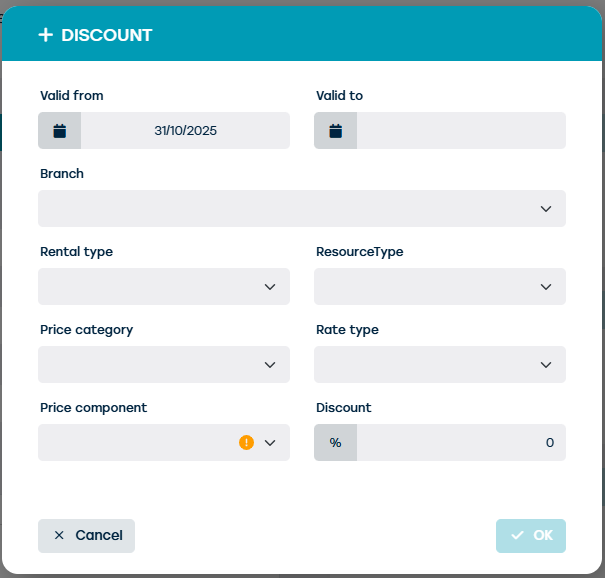This screenshot has height=578, width=605.
Task: Open the Price component dropdown arrow
Action: tap(269, 443)
